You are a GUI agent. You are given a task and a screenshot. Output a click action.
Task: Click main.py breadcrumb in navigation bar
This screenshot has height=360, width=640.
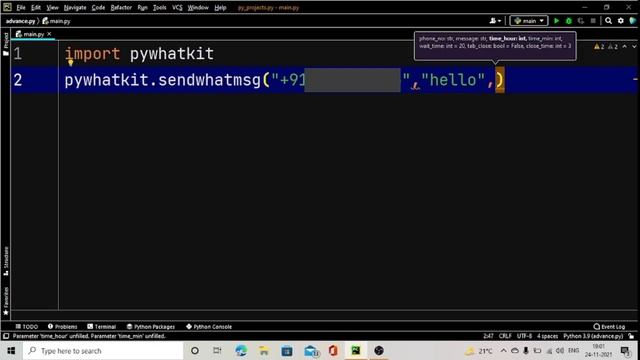tap(56, 21)
